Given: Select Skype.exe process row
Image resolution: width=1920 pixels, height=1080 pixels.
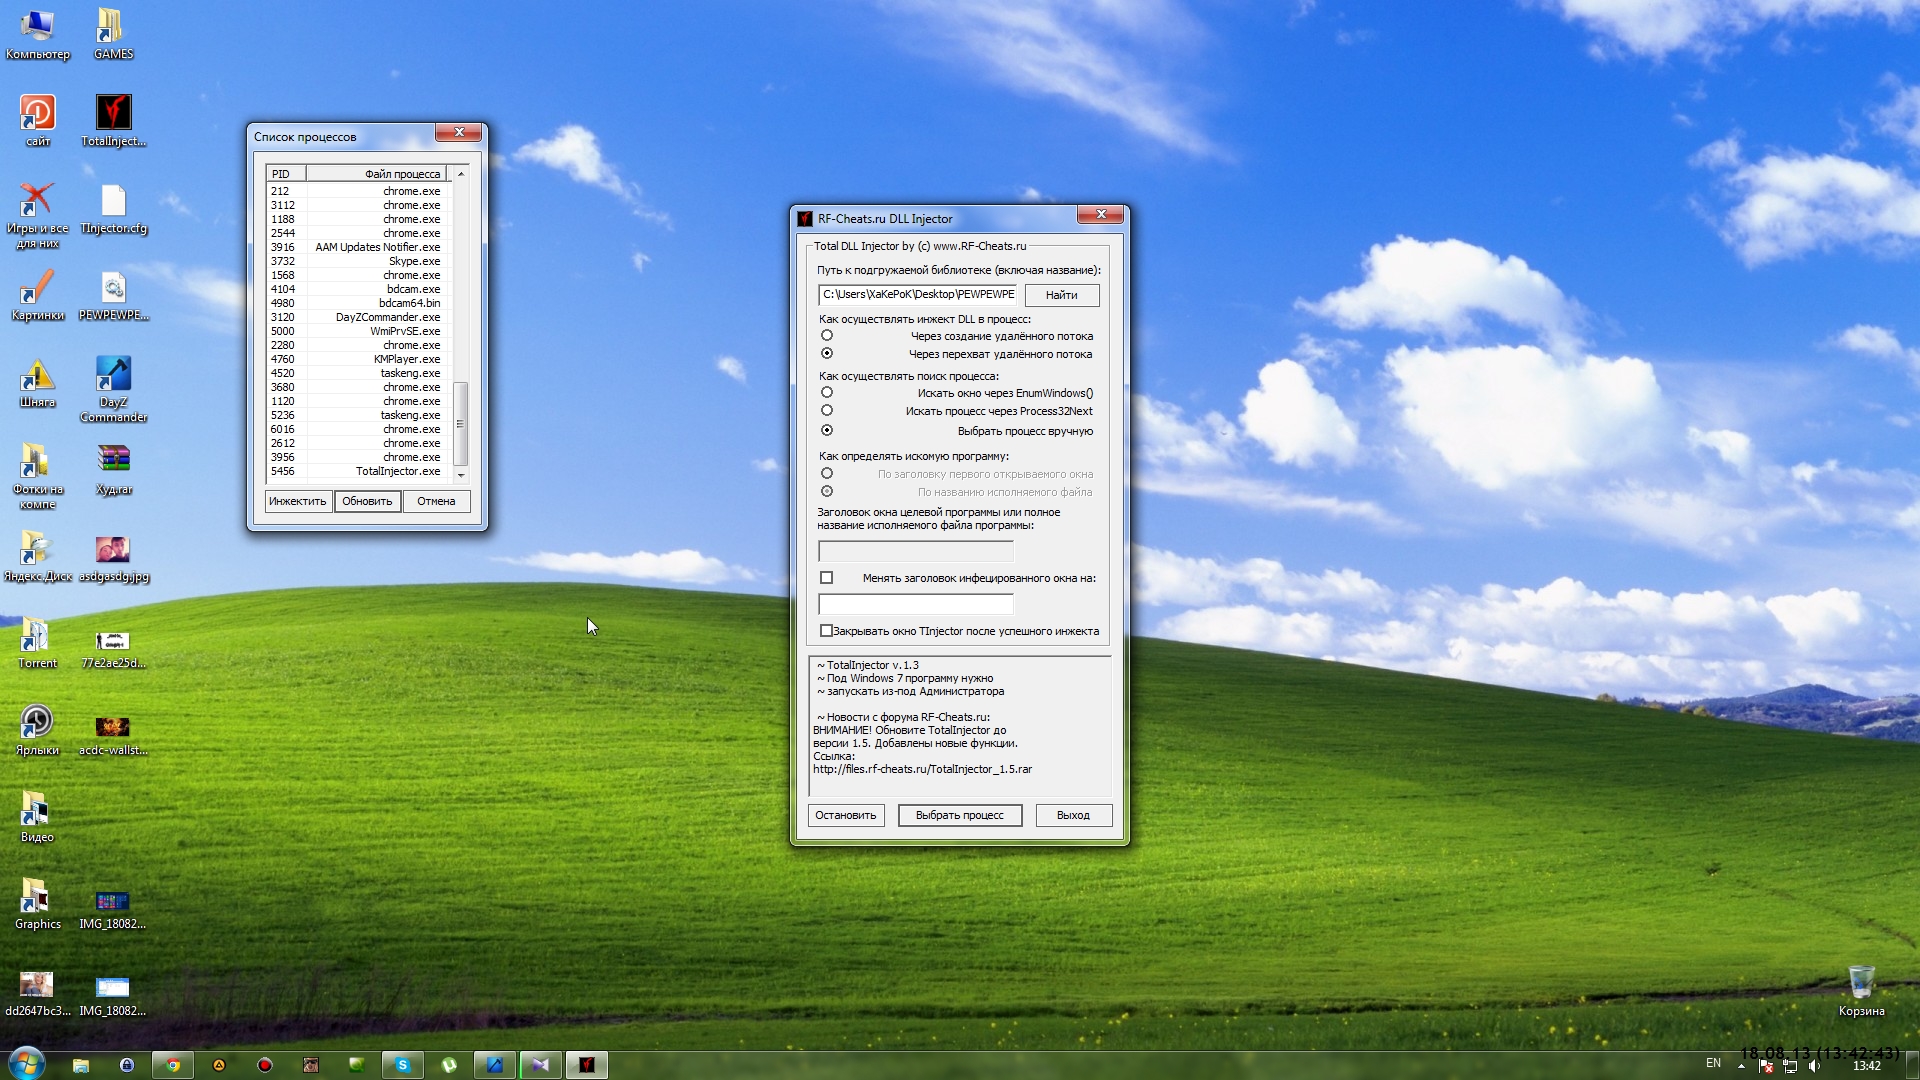Looking at the screenshot, I should click(356, 261).
